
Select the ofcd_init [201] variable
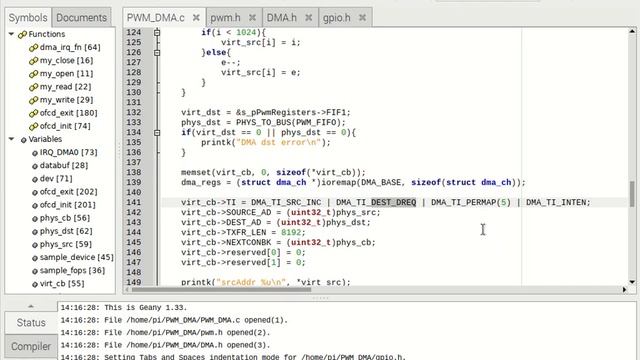(67, 204)
